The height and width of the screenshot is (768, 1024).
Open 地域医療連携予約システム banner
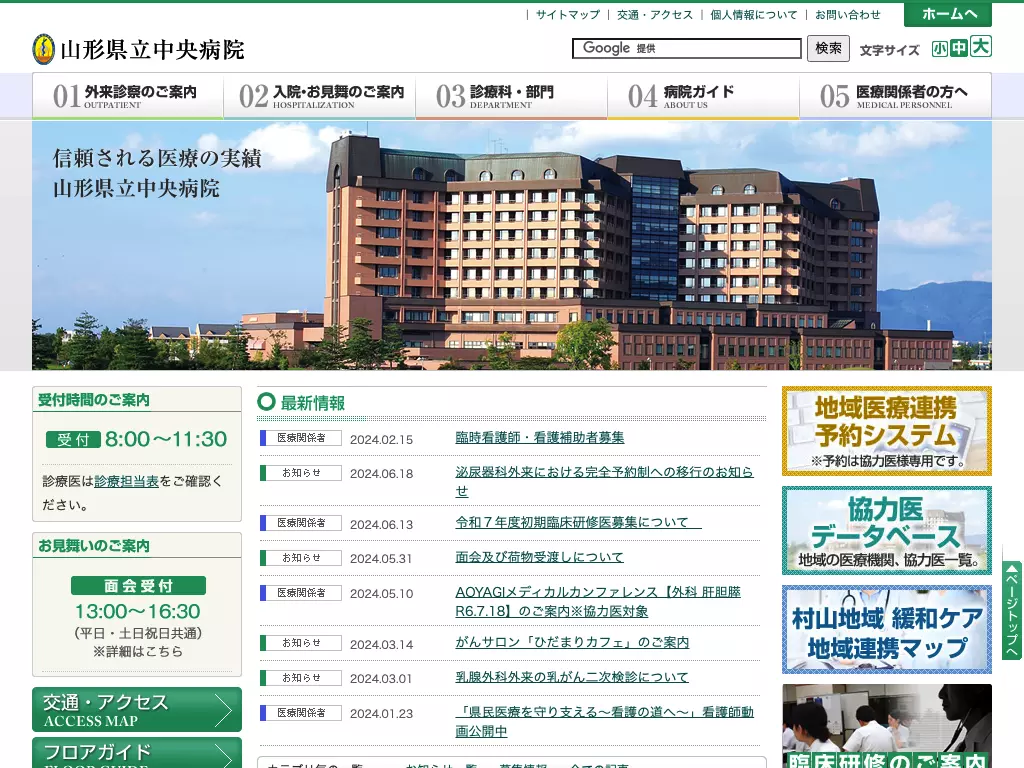pyautogui.click(x=887, y=431)
